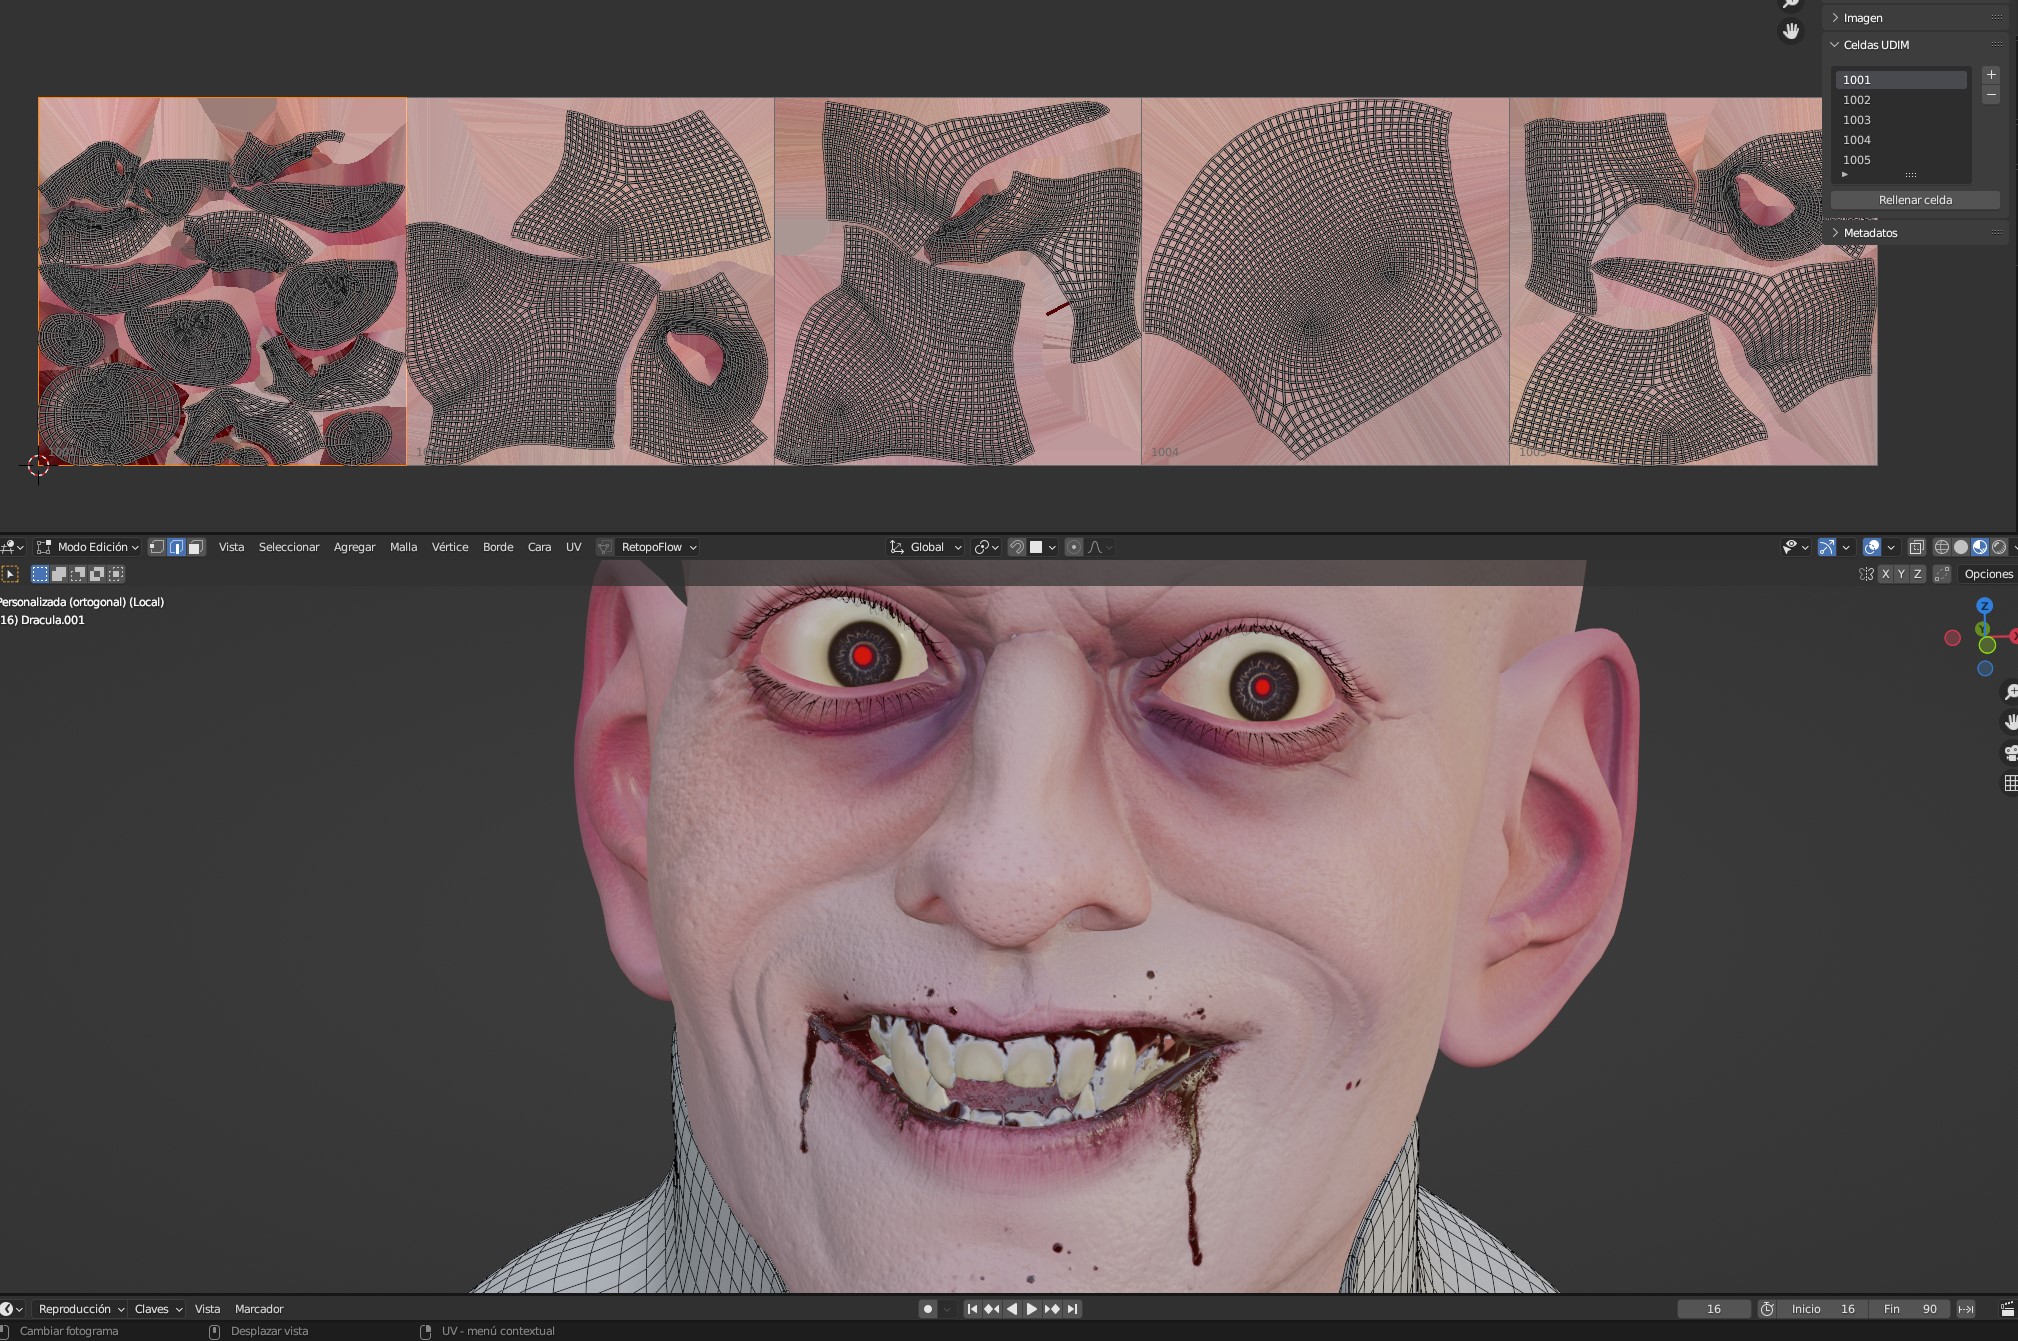Open the Cara menu
This screenshot has height=1341, width=2018.
(539, 547)
